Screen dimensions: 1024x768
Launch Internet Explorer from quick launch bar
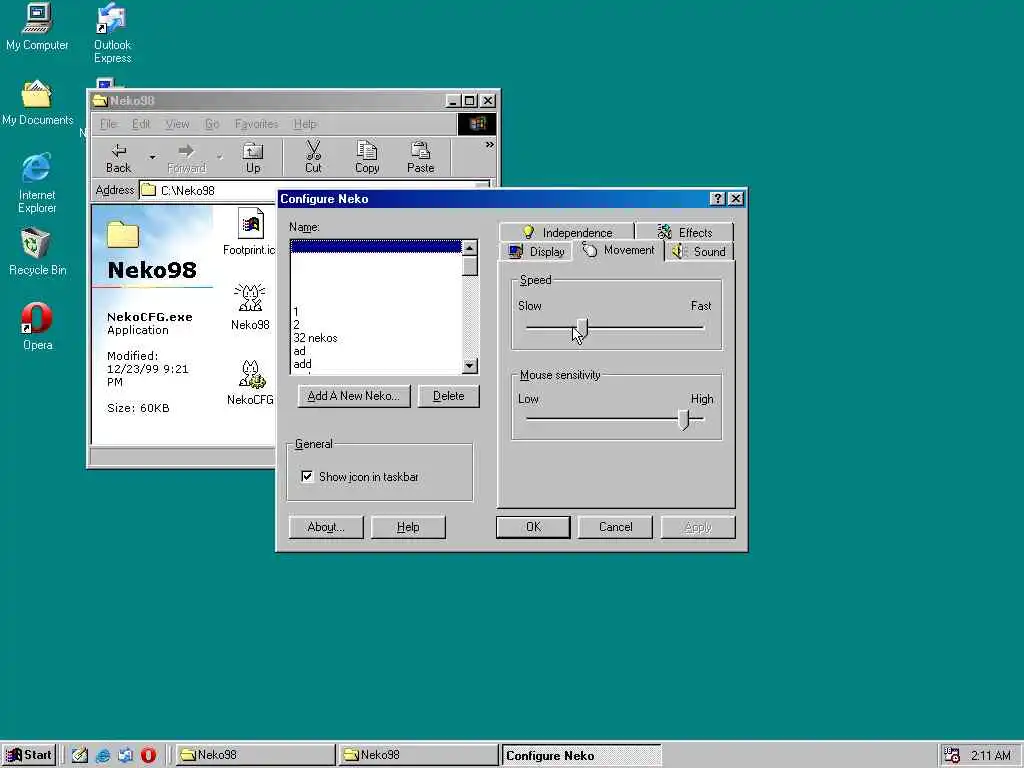(103, 755)
